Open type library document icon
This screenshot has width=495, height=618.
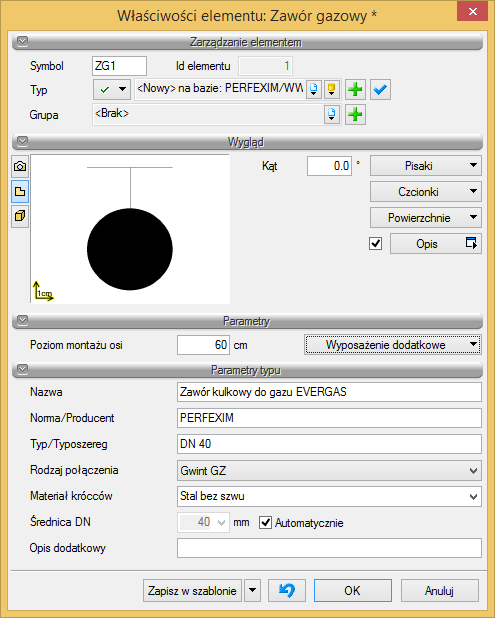coord(314,89)
